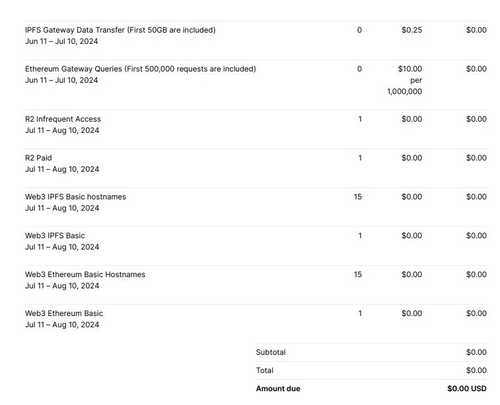The height and width of the screenshot is (405, 500).
Task: Click the Total label
Action: click(x=265, y=370)
